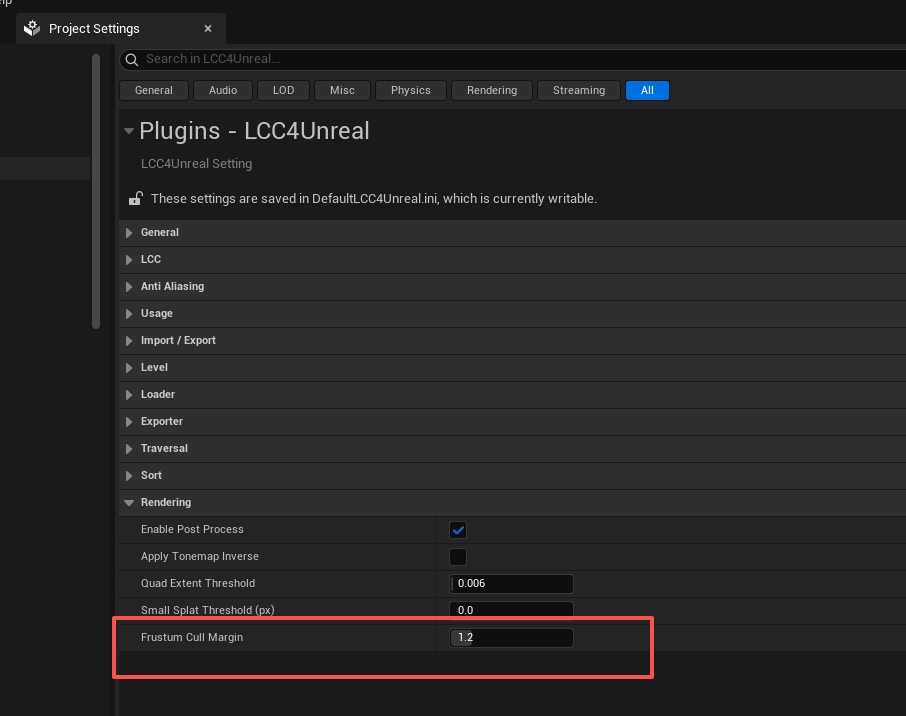Click the 'Apply Tonemap Inverse' label
This screenshot has width=906, height=716.
pyautogui.click(x=199, y=557)
